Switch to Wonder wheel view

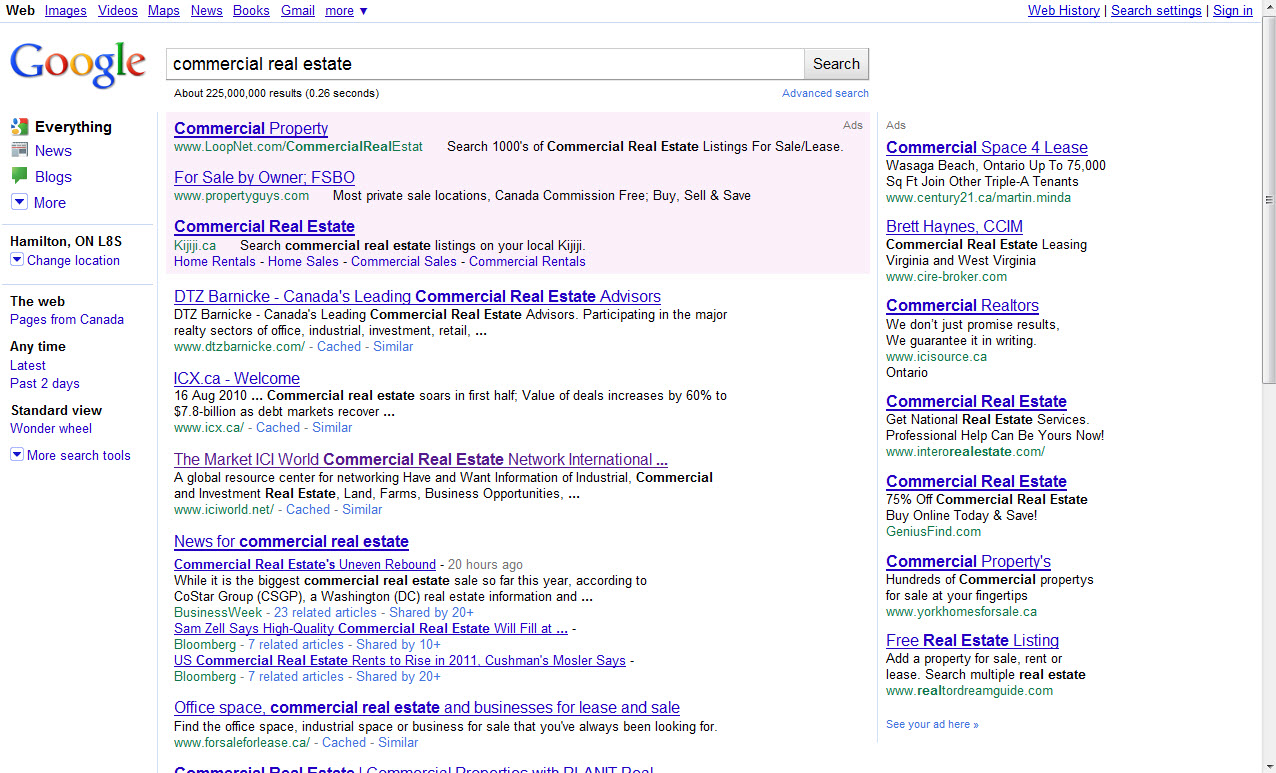[x=51, y=428]
